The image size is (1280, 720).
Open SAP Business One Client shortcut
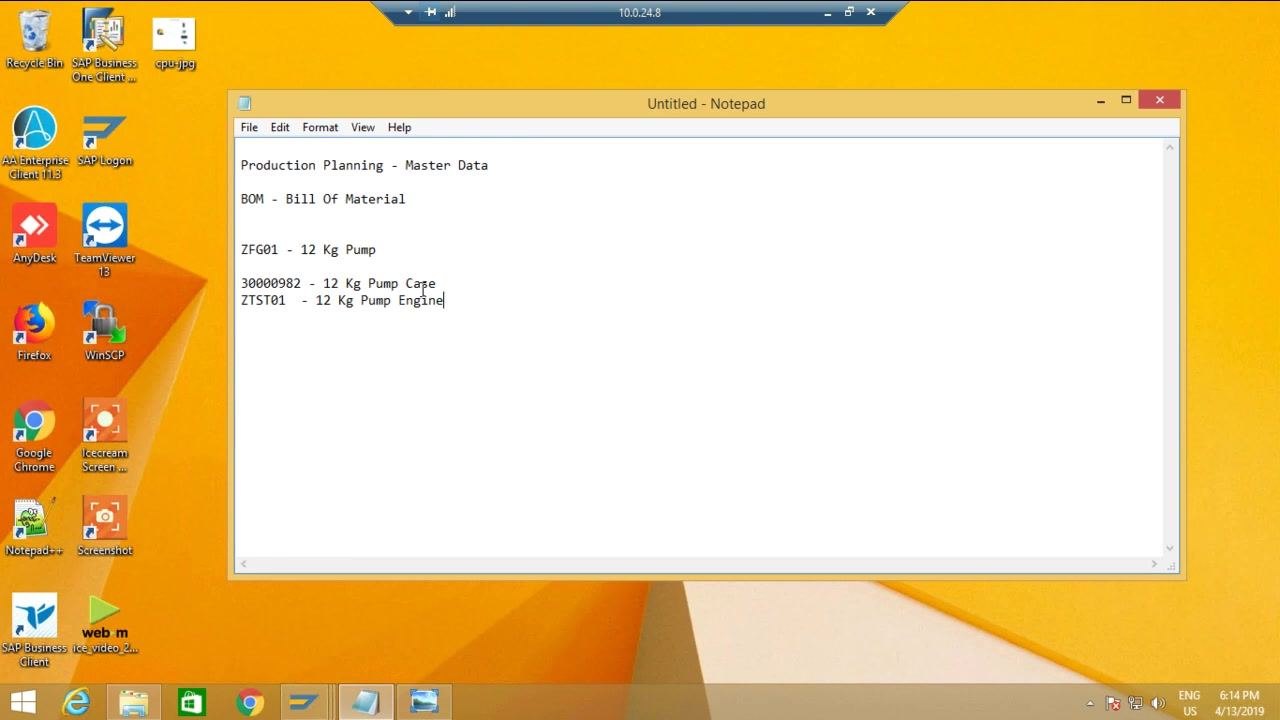[104, 46]
